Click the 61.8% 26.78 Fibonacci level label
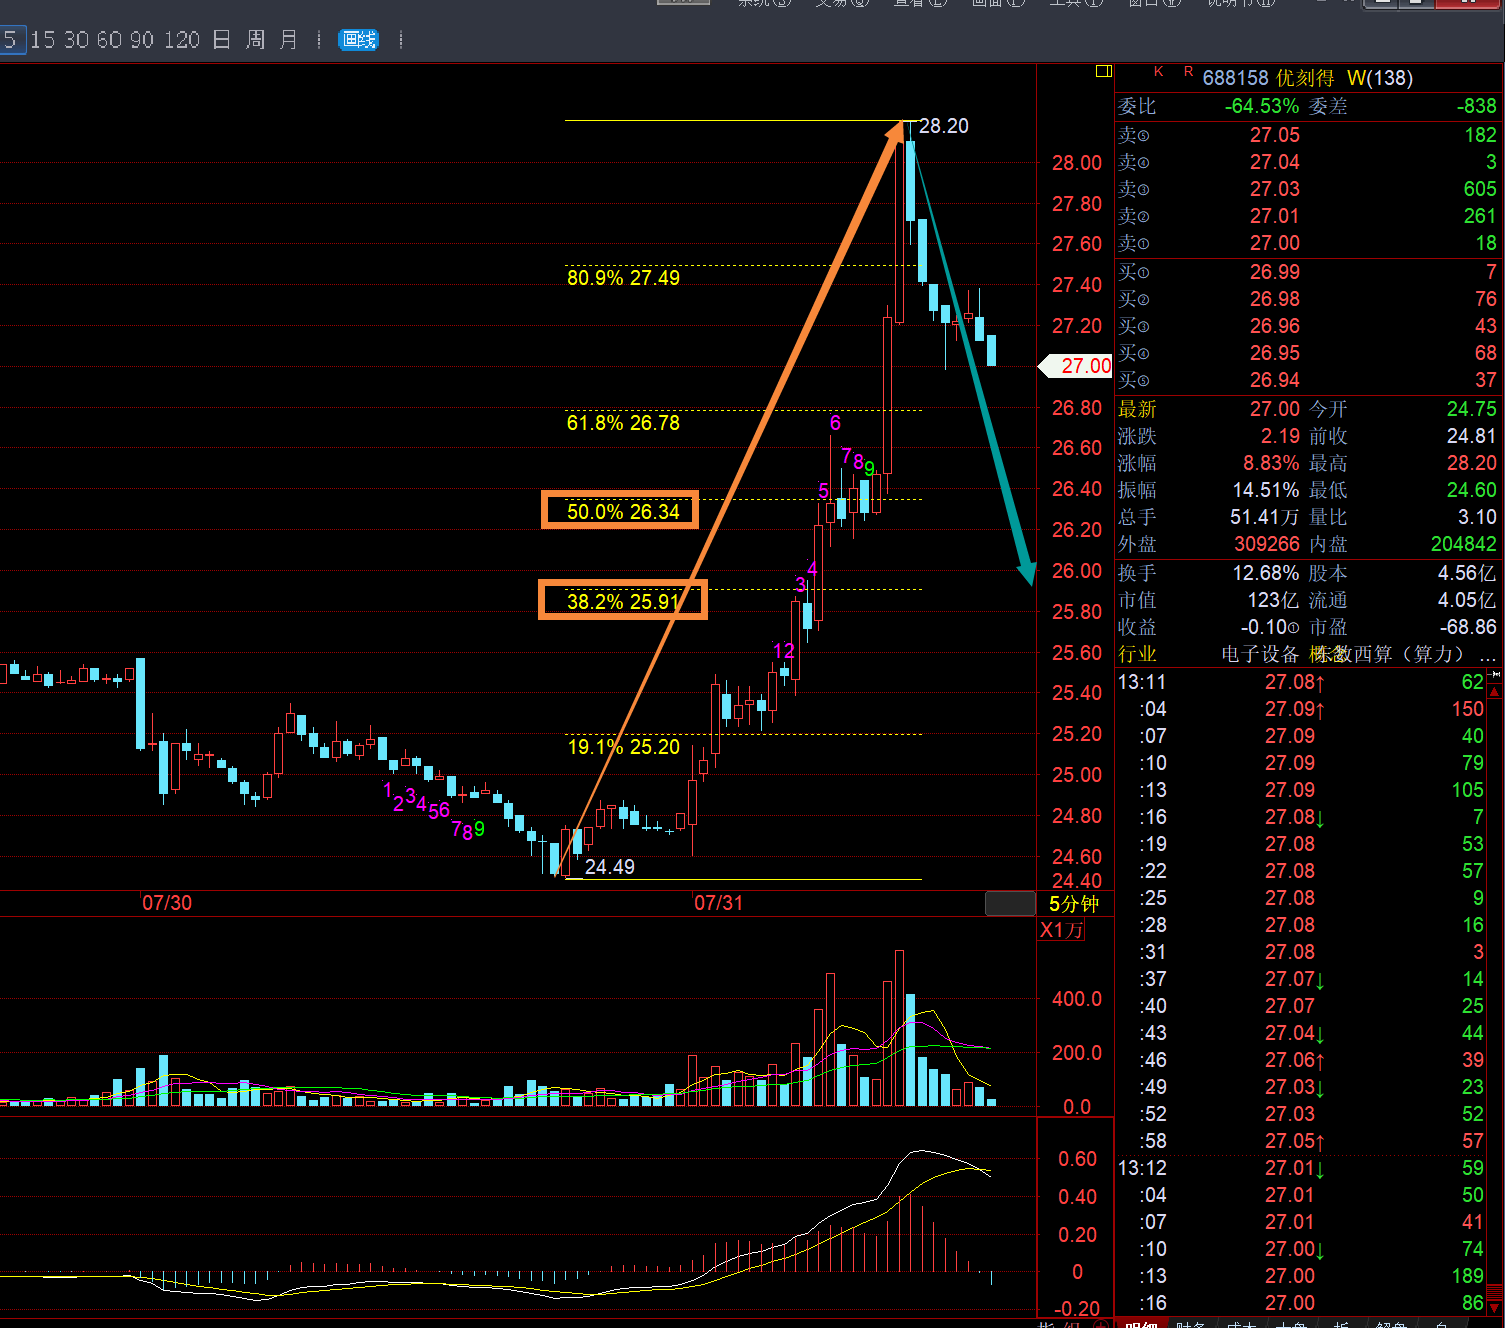 click(623, 423)
